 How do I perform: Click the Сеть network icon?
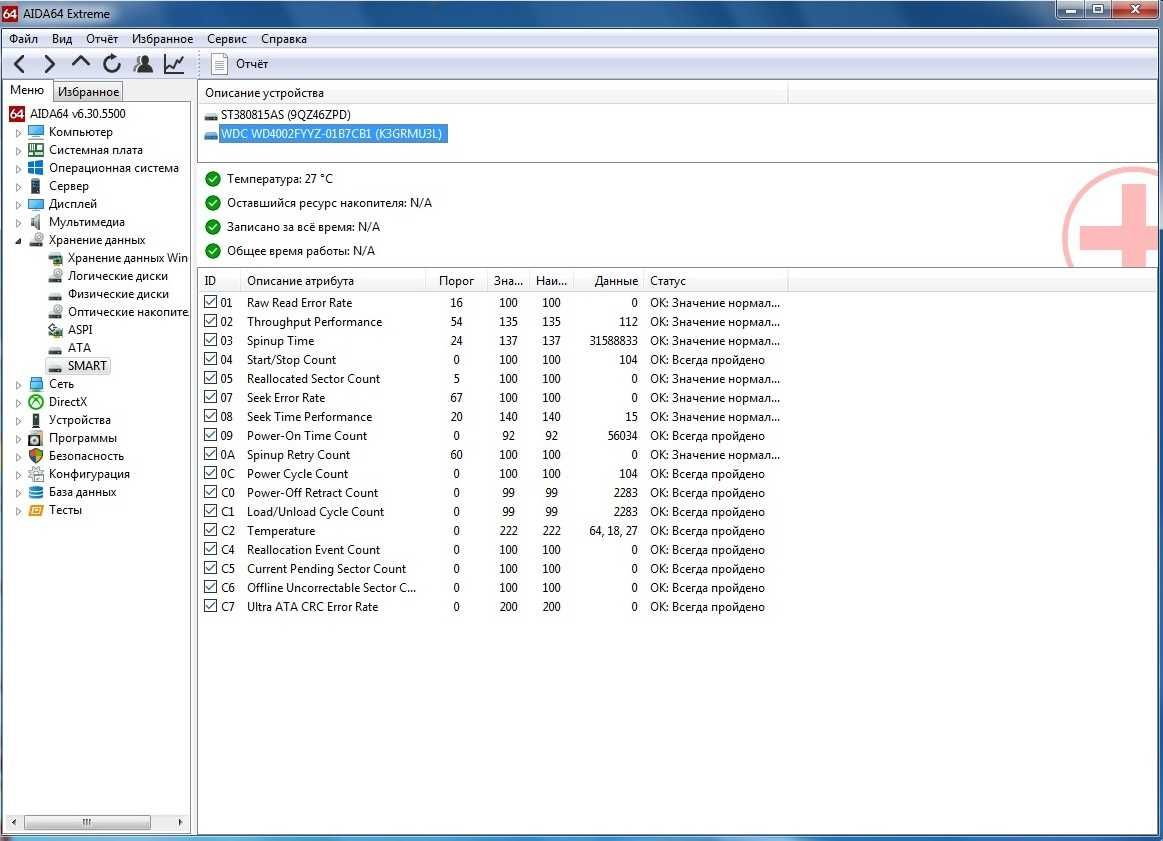pyautogui.click(x=36, y=384)
